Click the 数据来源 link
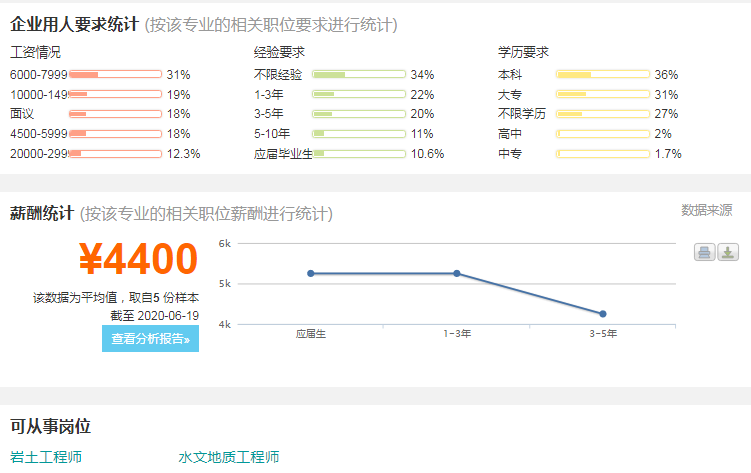Viewport: 751px width, 473px height. pos(706,210)
